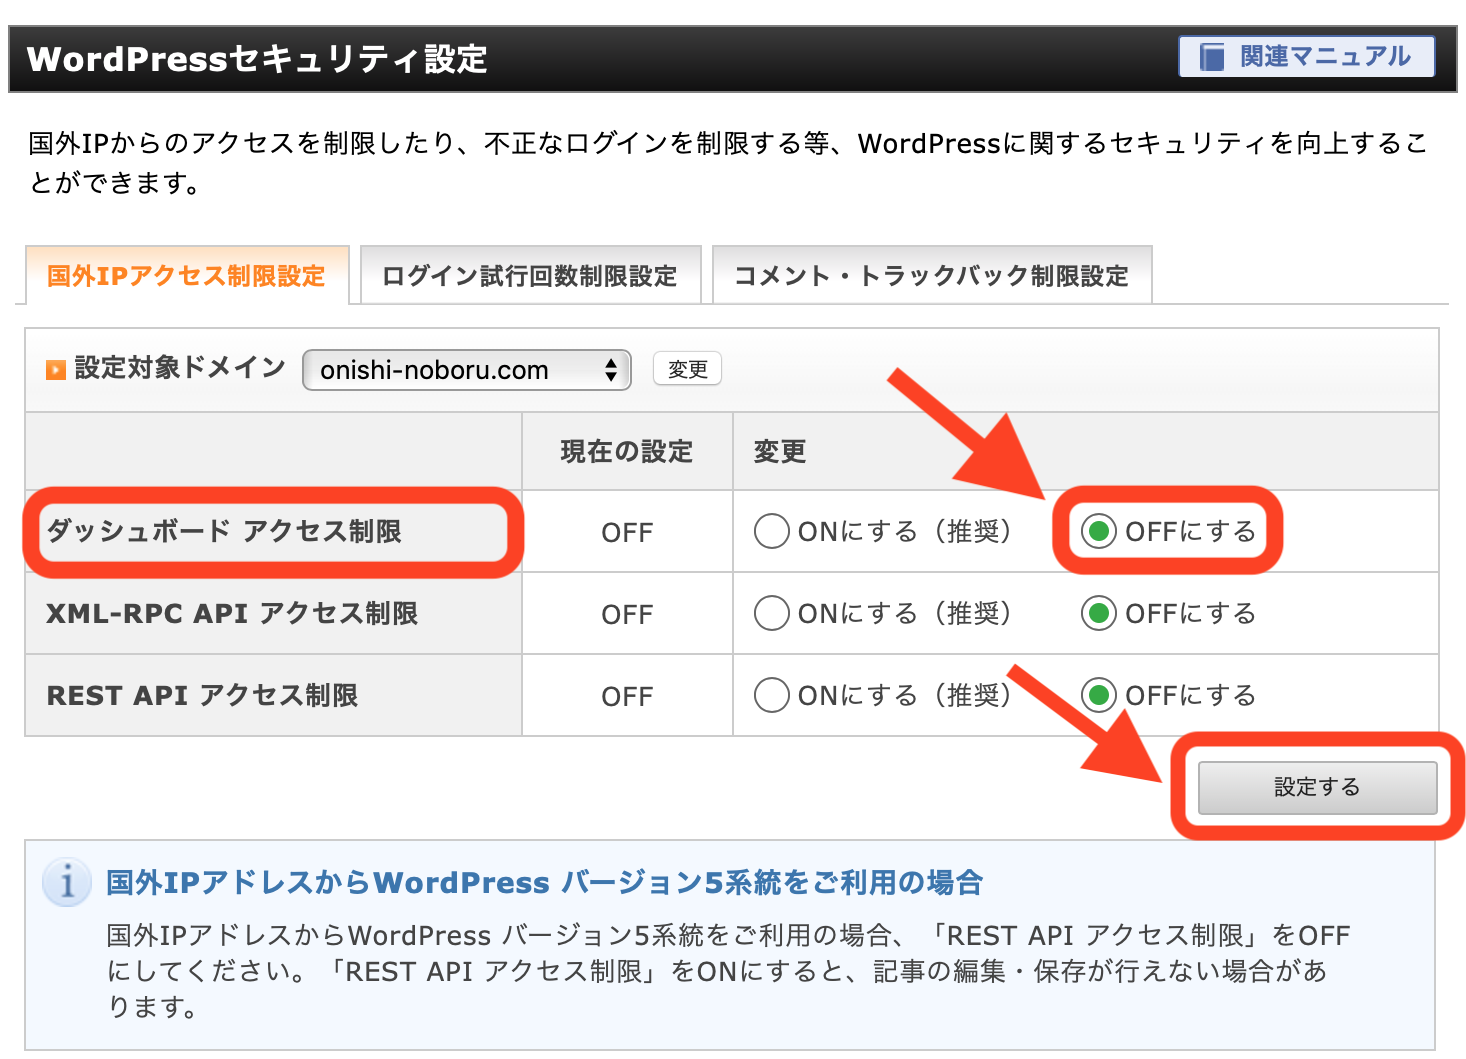Click the 設定する button
Screen dimensions: 1466x1059
[x=1317, y=787]
